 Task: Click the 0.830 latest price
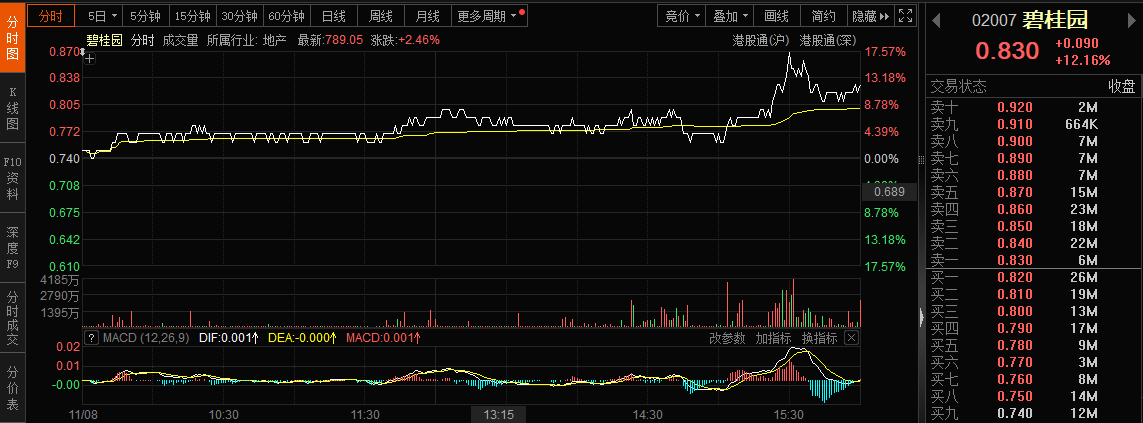click(x=1007, y=51)
